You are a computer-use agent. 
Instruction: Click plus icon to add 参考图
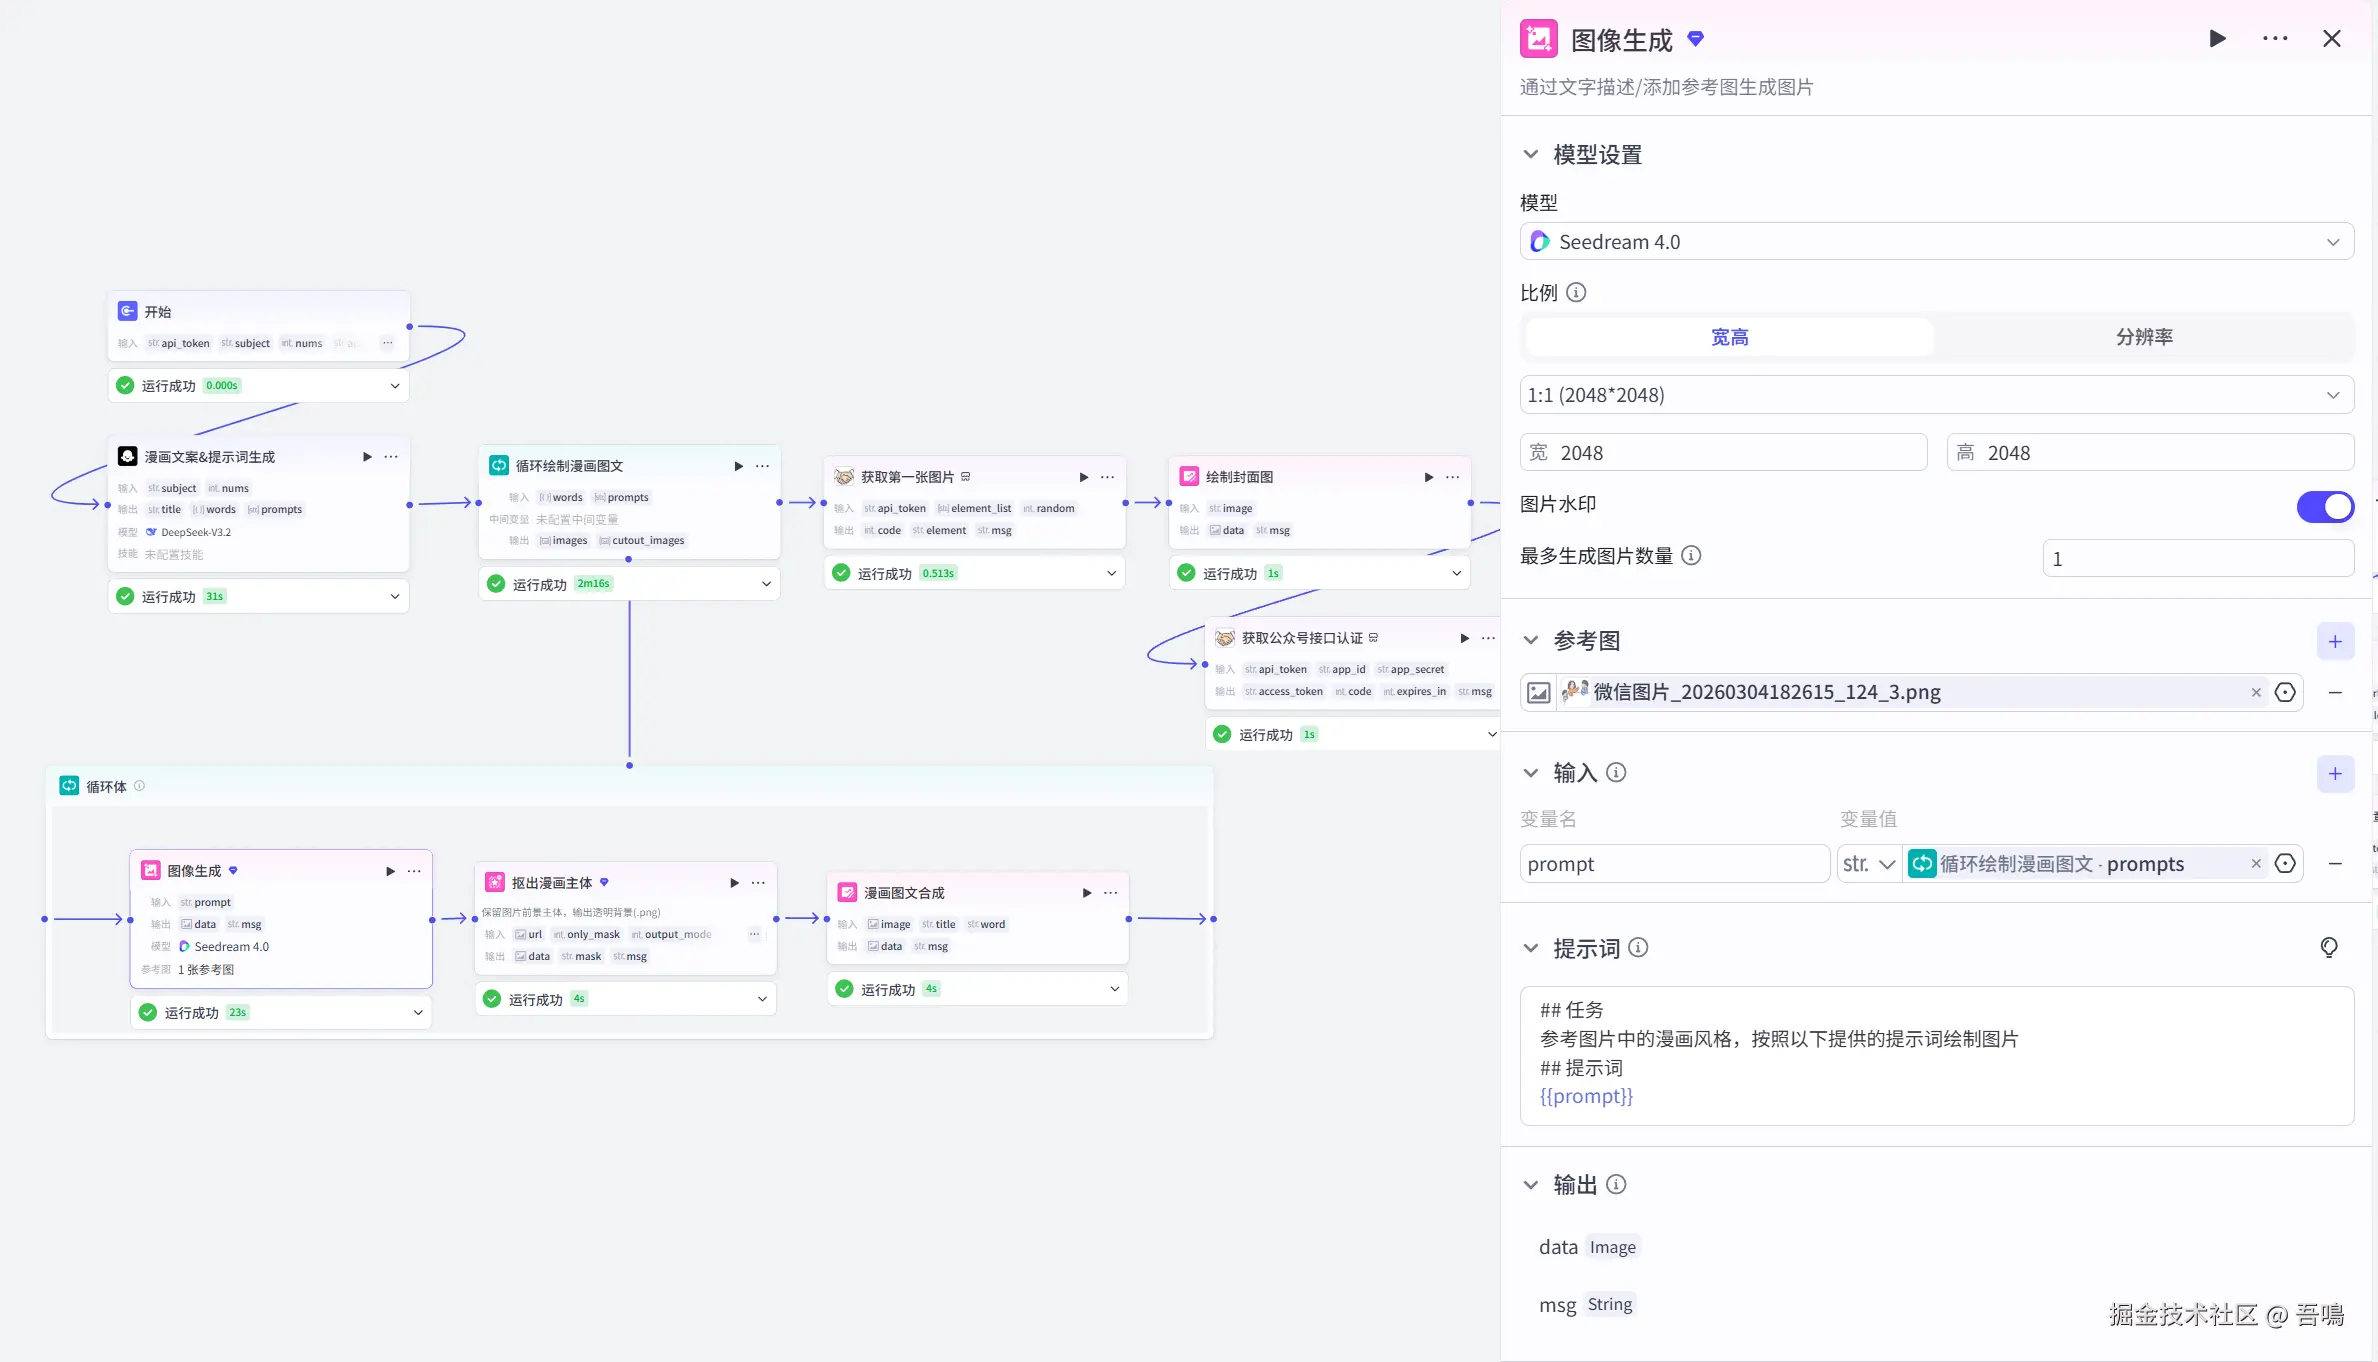coord(2335,642)
